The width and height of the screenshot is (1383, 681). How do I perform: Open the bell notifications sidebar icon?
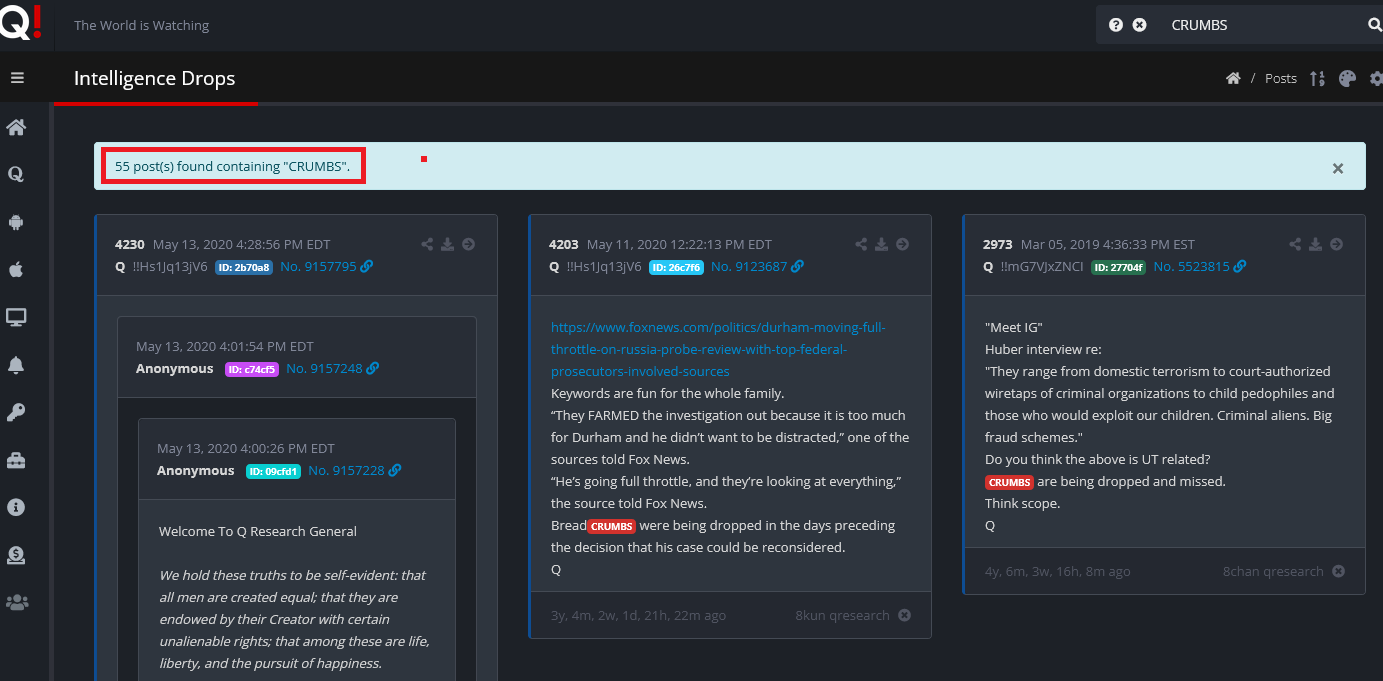point(16,365)
